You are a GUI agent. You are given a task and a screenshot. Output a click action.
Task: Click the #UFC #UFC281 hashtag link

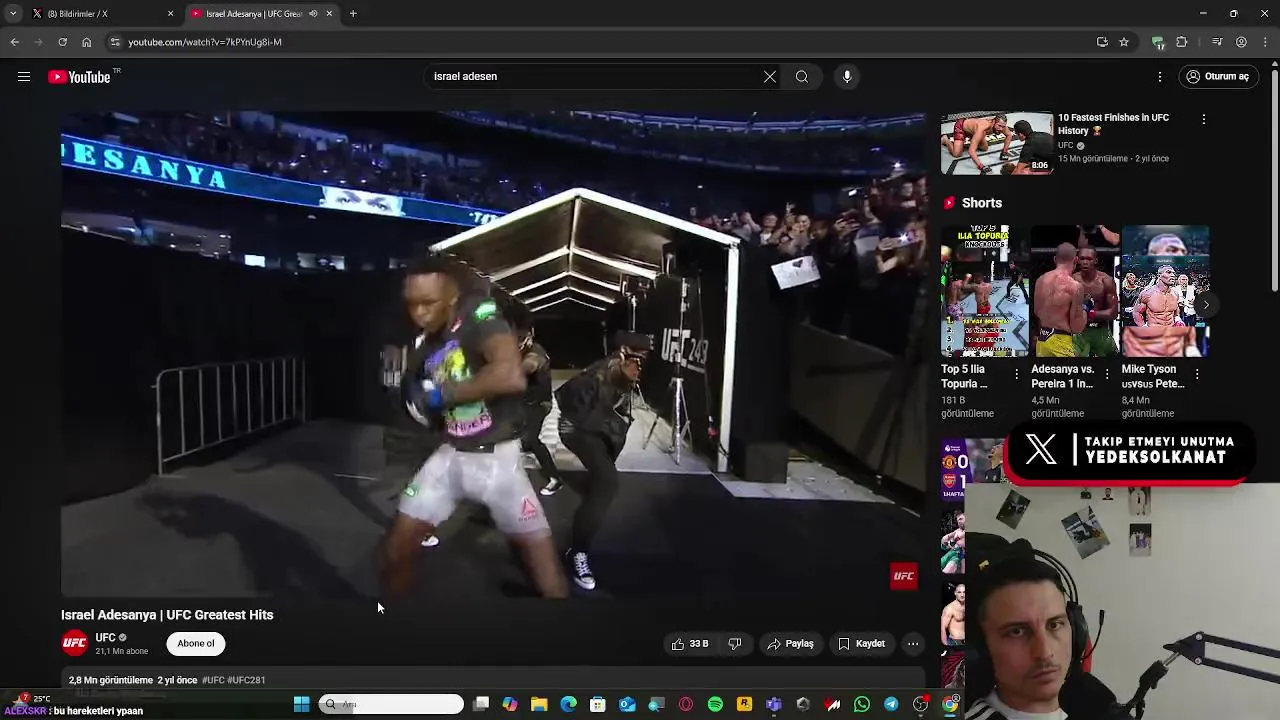point(234,680)
